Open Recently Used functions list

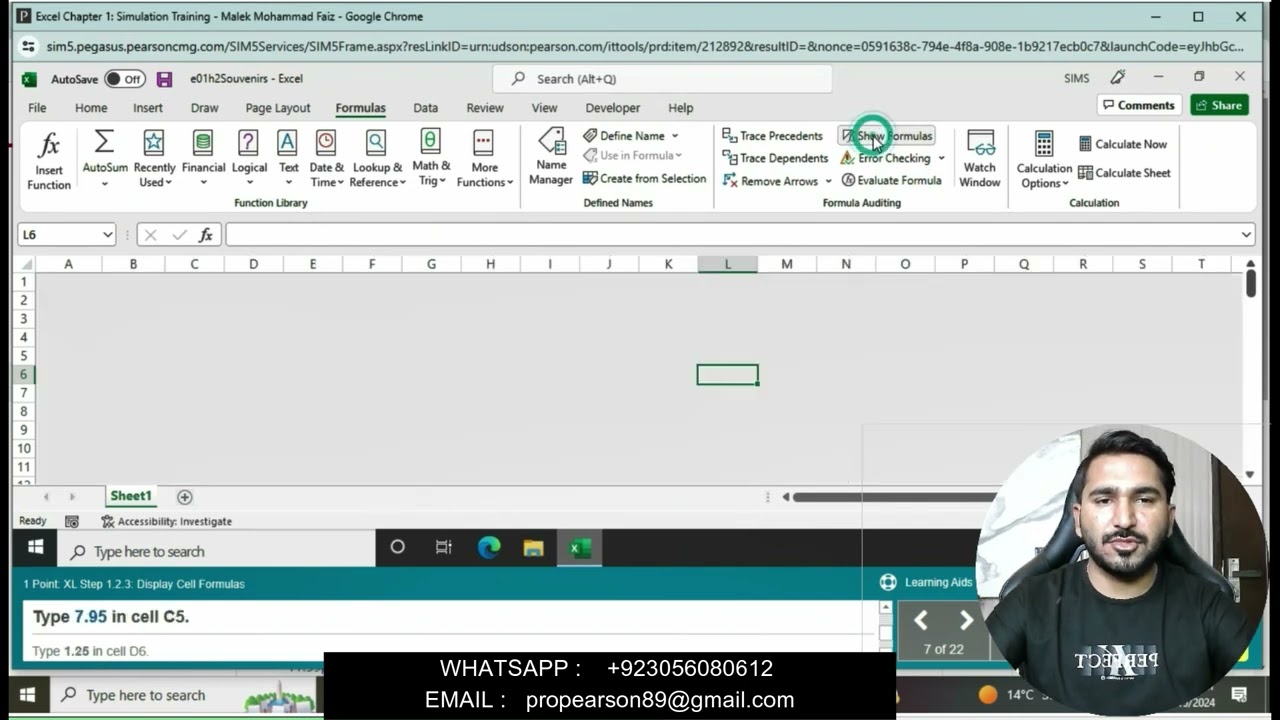click(x=154, y=160)
